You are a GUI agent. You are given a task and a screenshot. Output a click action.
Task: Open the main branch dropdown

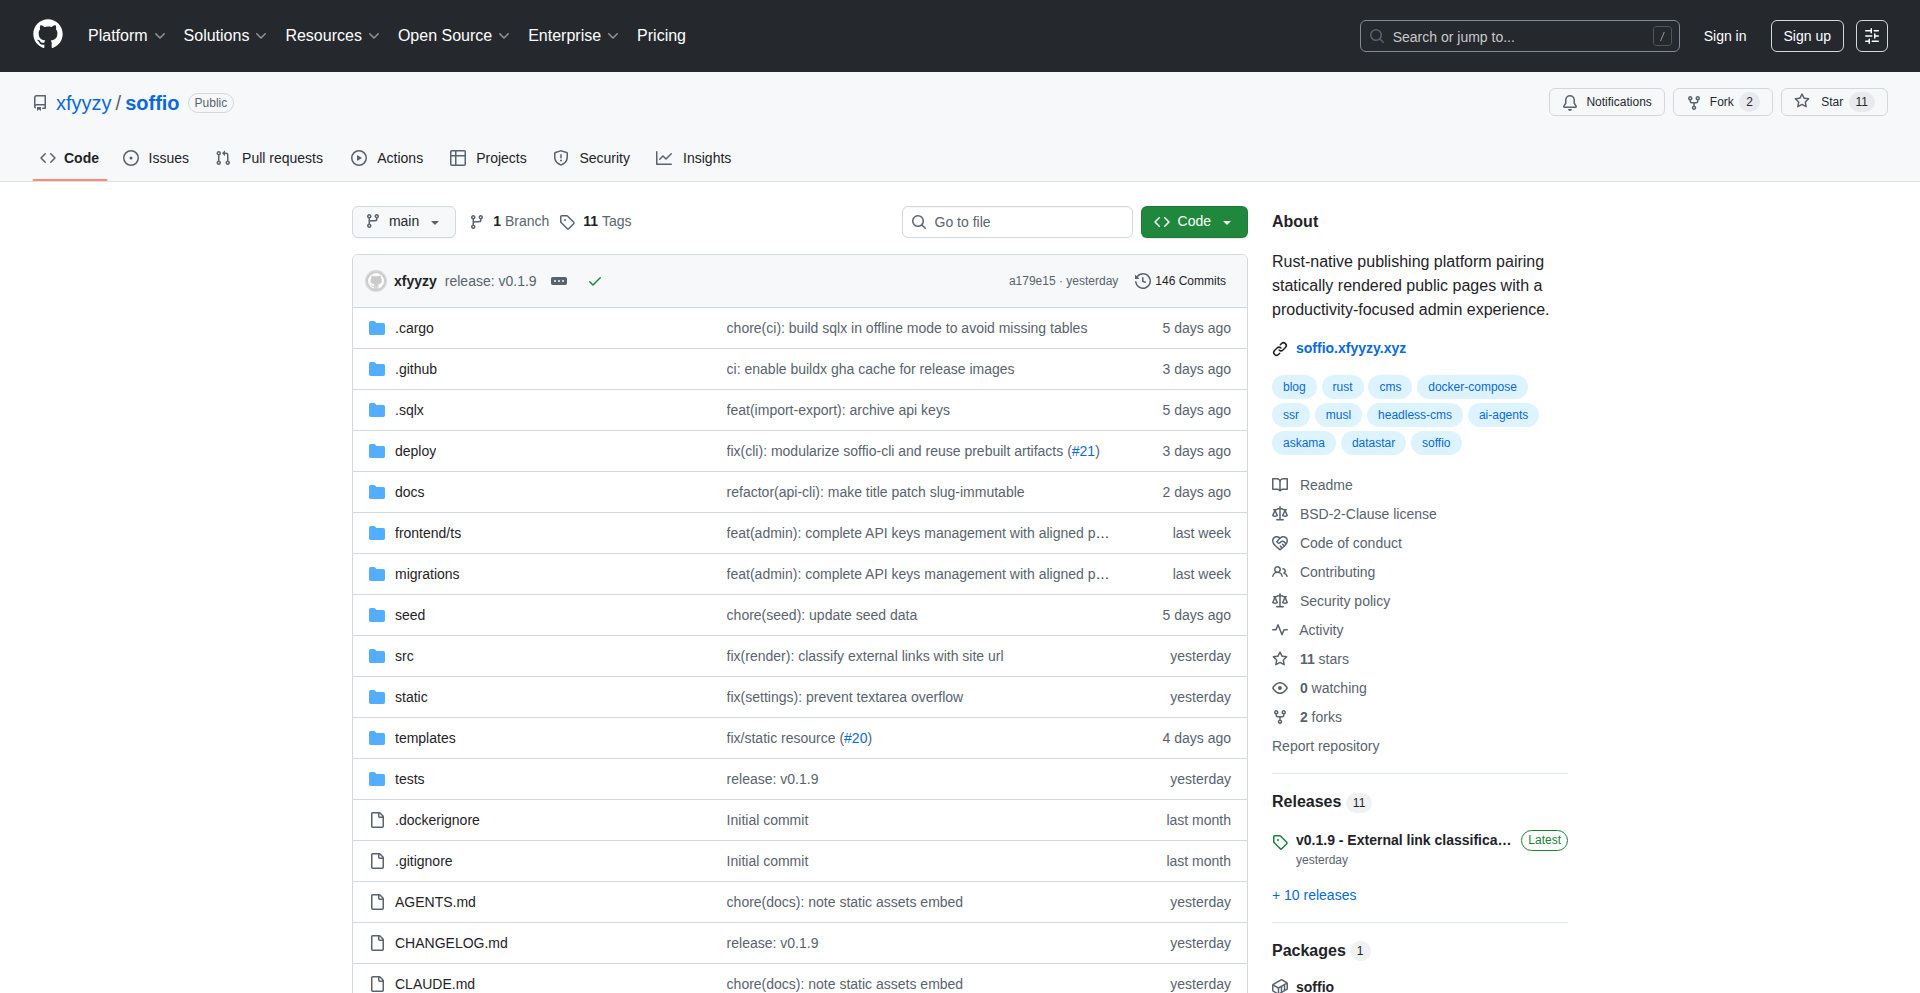point(403,221)
